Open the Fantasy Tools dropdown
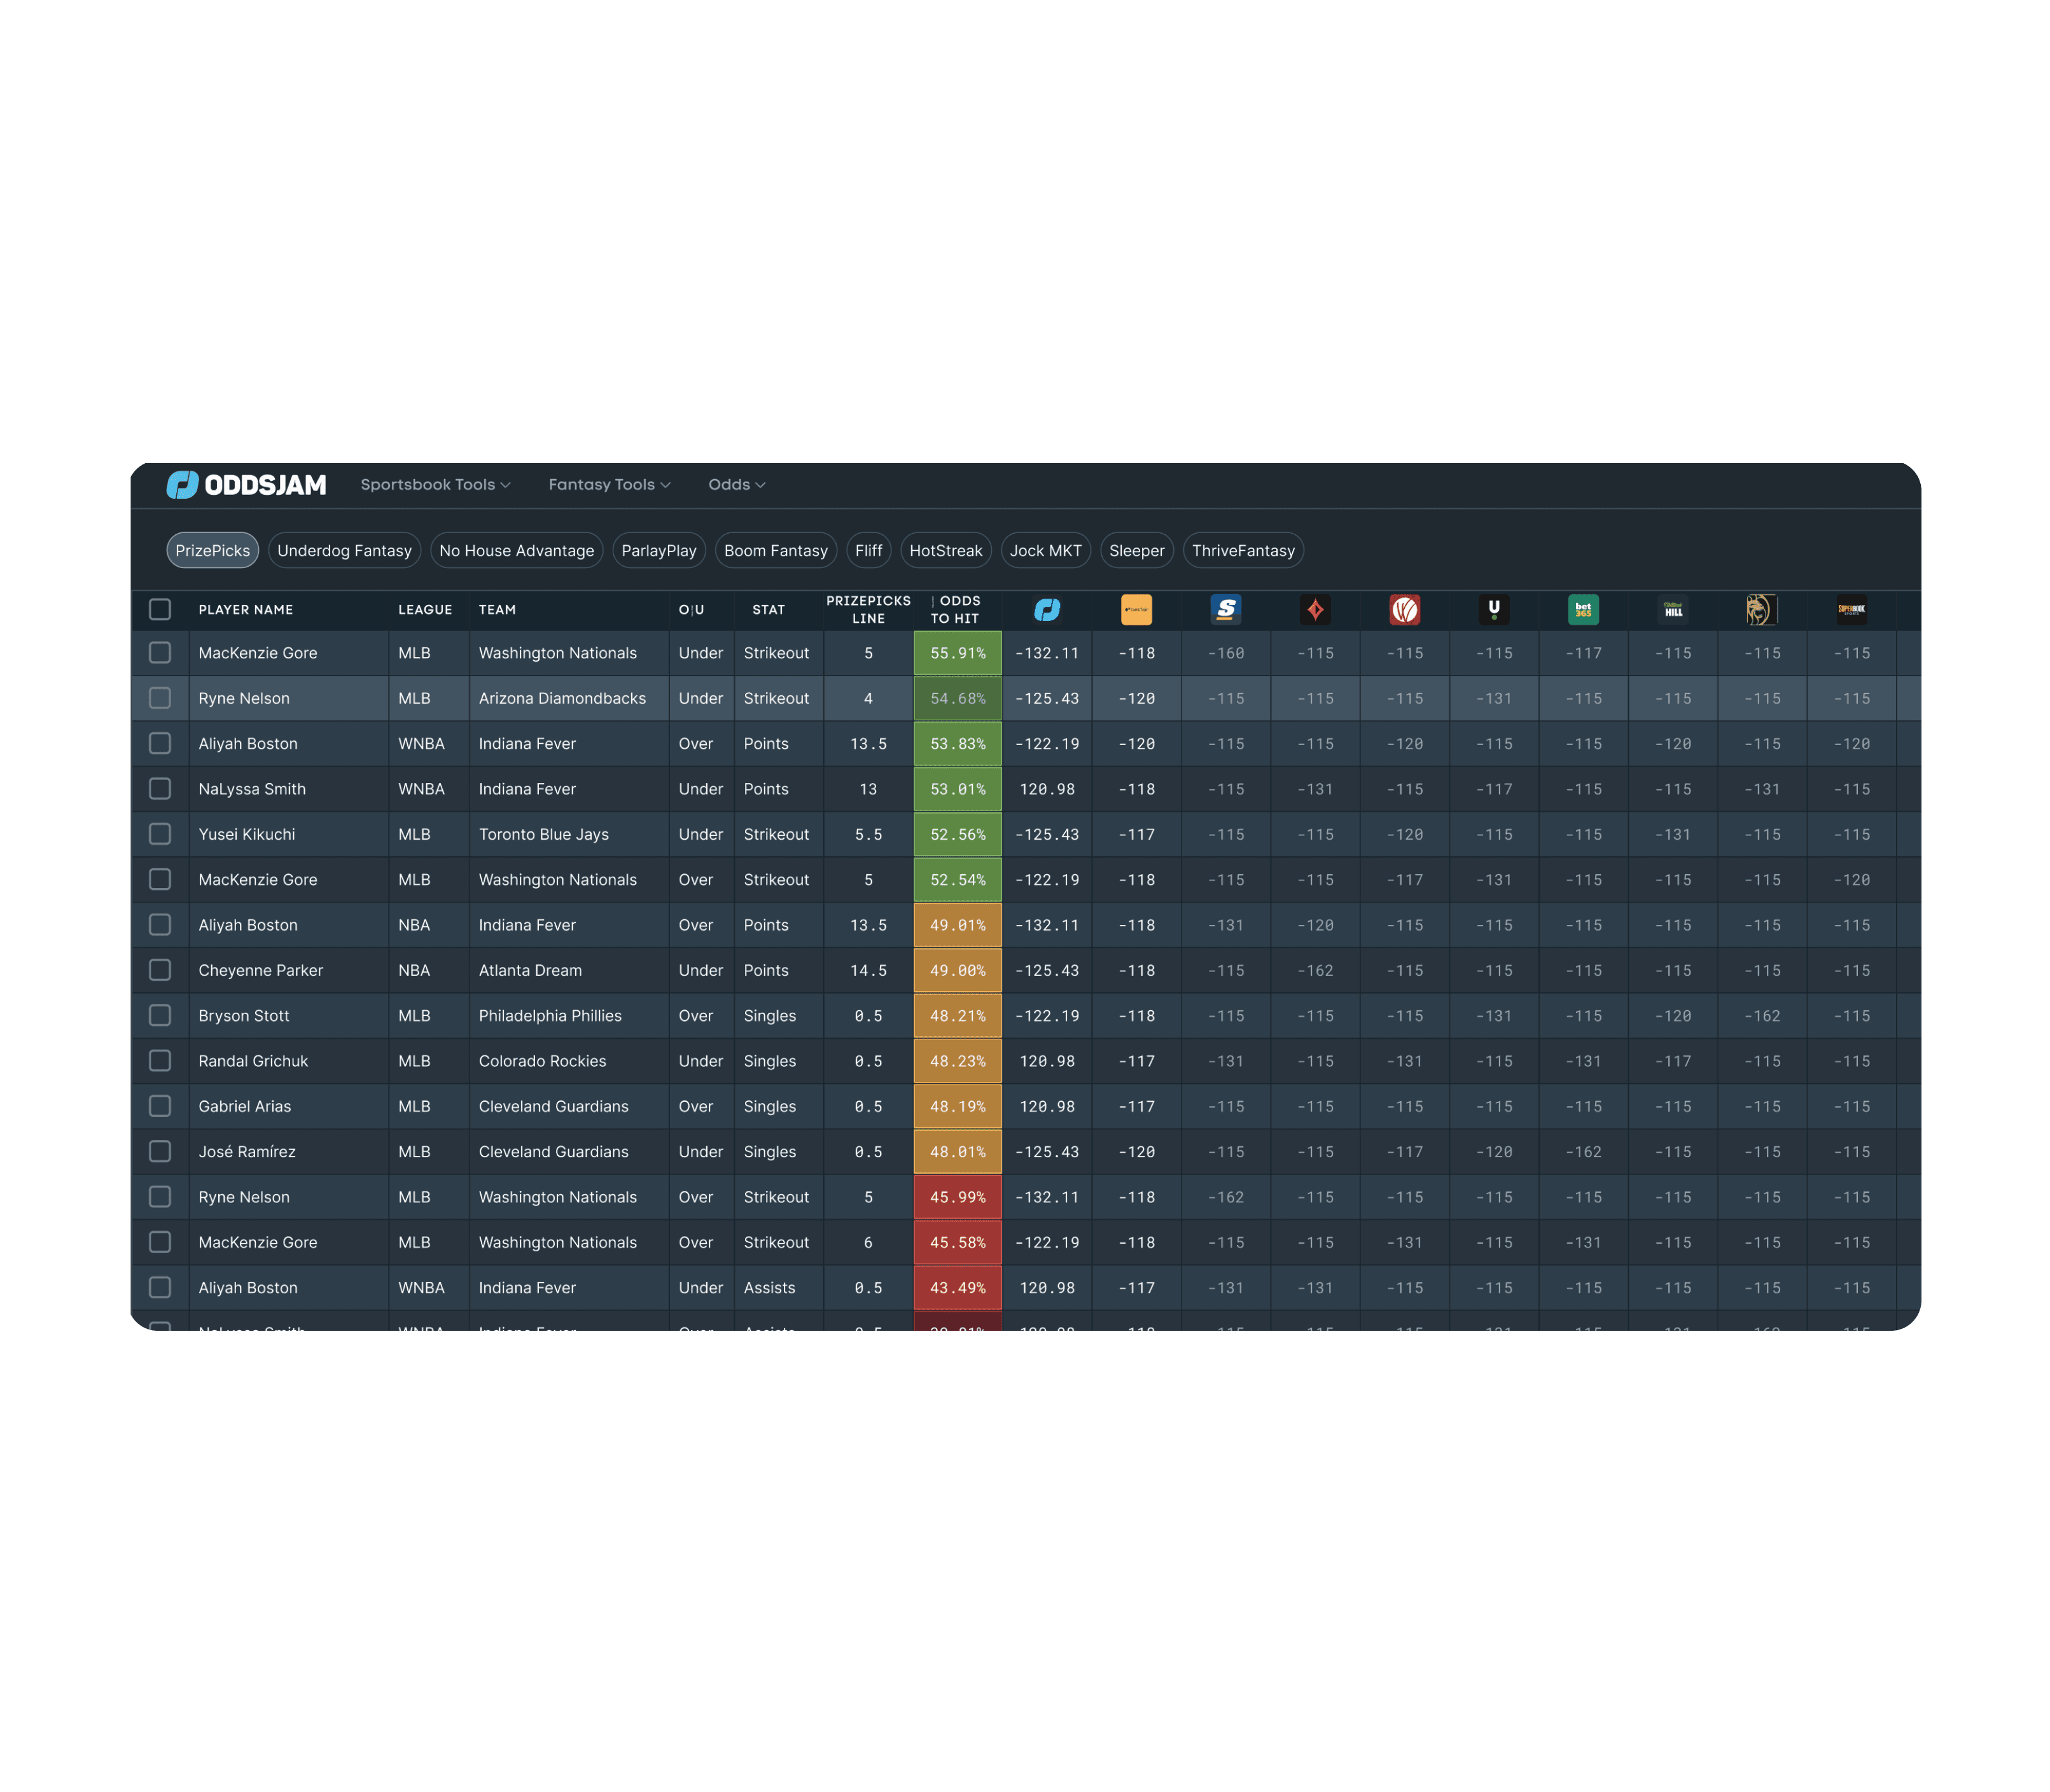 pos(609,485)
